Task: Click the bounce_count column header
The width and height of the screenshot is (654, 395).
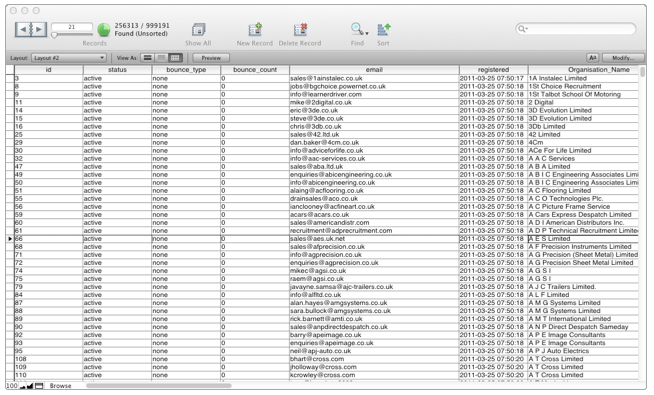Action: click(x=255, y=70)
